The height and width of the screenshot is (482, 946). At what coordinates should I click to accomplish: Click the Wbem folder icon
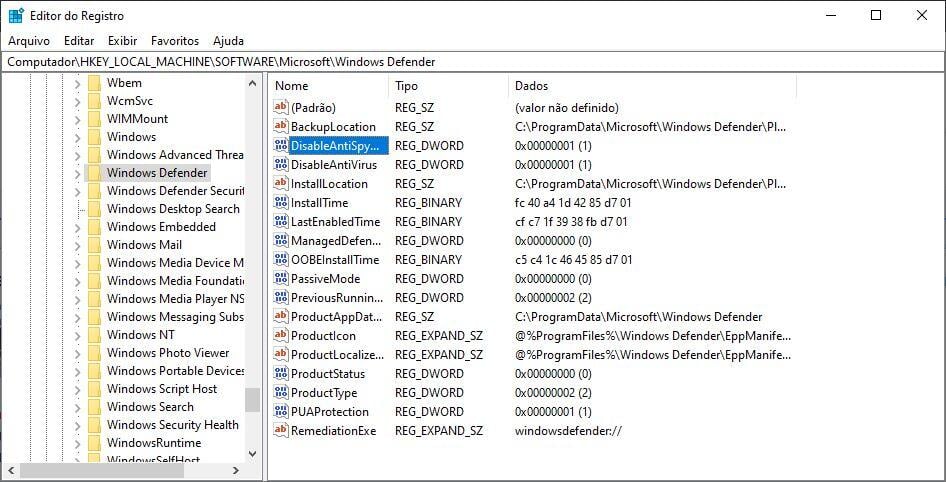tap(94, 83)
